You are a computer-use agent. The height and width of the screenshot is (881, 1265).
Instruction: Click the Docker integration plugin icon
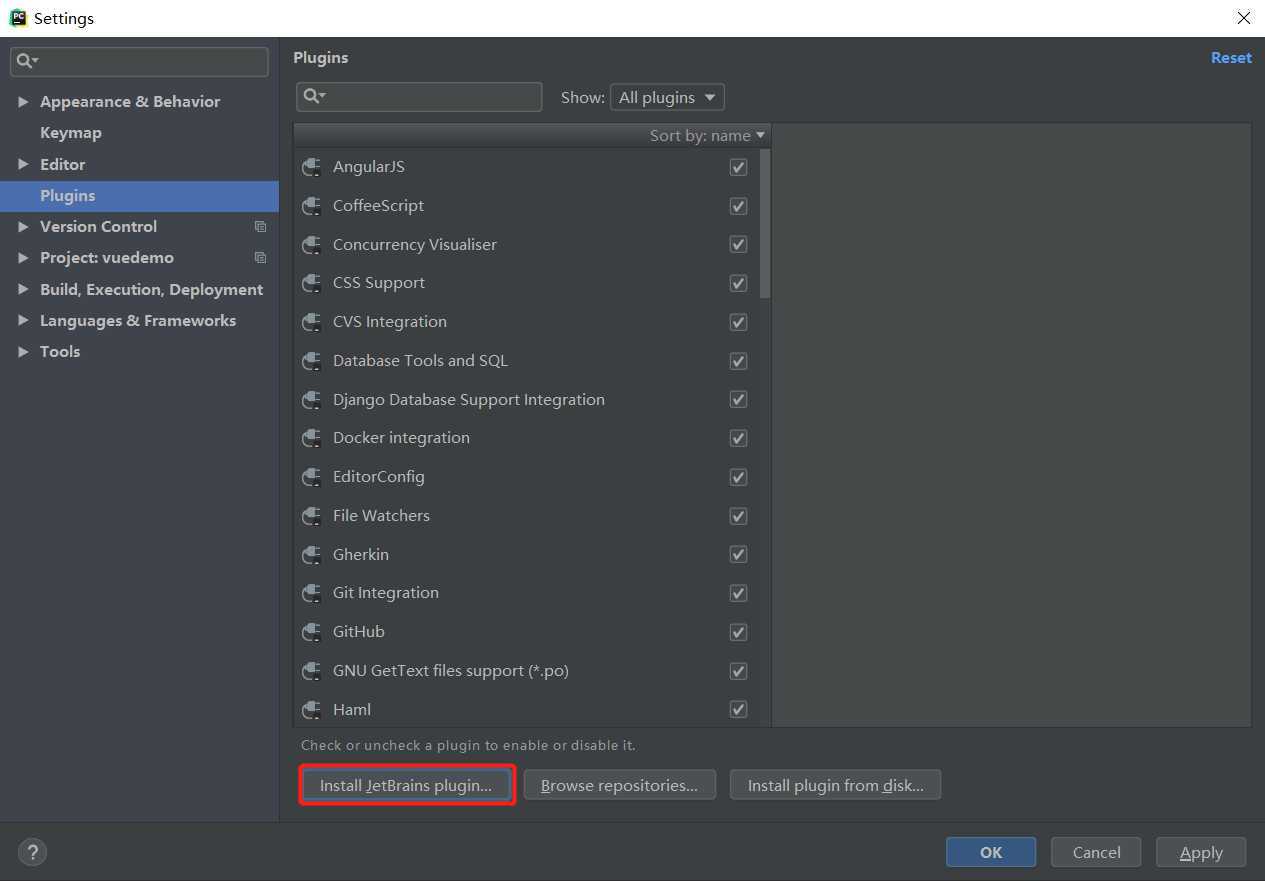311,438
